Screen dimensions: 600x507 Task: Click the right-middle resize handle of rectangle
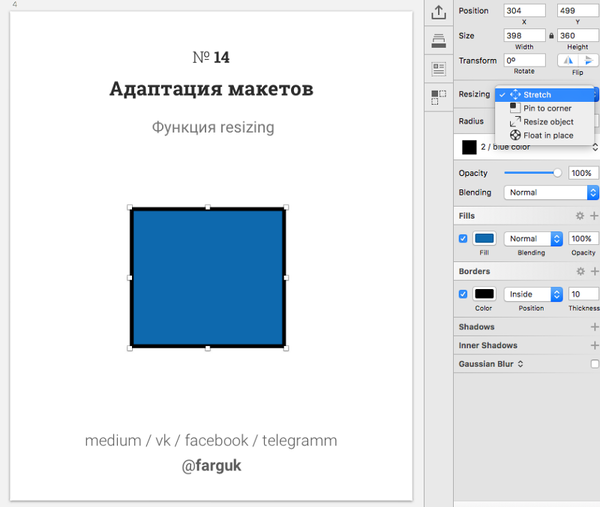coord(286,278)
